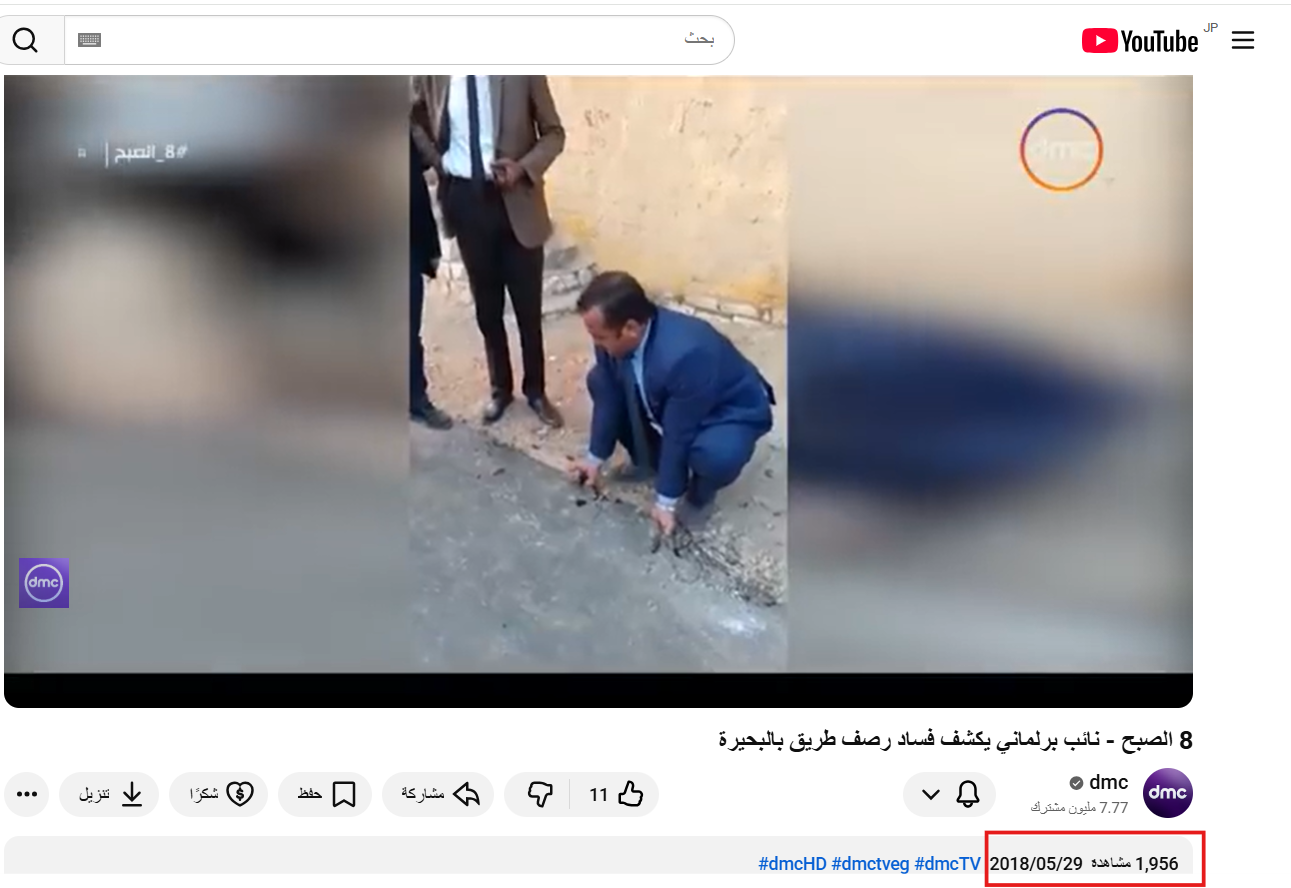1291x888 pixels.
Task: Click the magnifier search button
Action: coord(25,40)
